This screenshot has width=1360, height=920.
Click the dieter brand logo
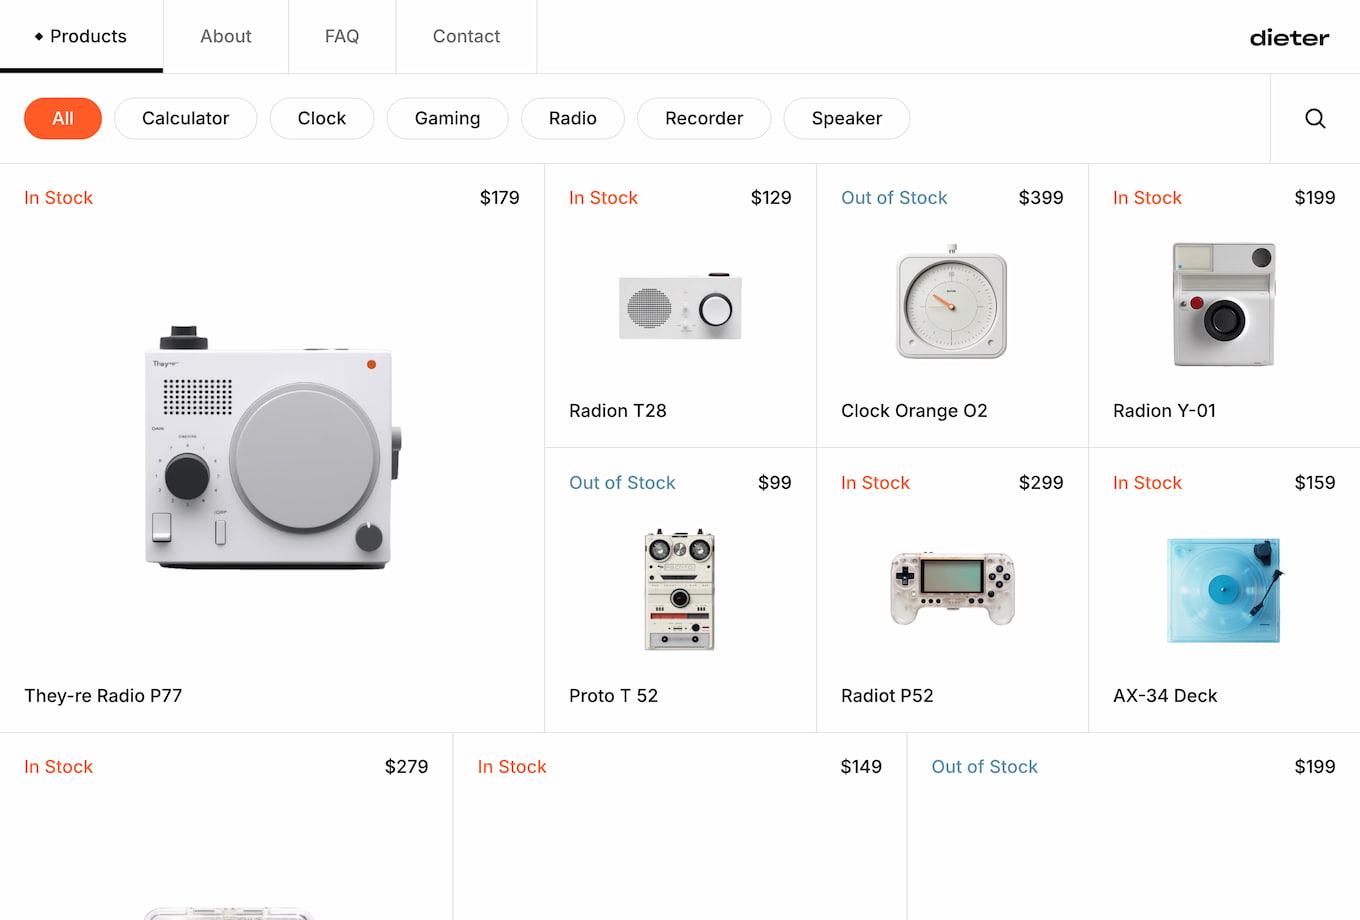pos(1289,38)
